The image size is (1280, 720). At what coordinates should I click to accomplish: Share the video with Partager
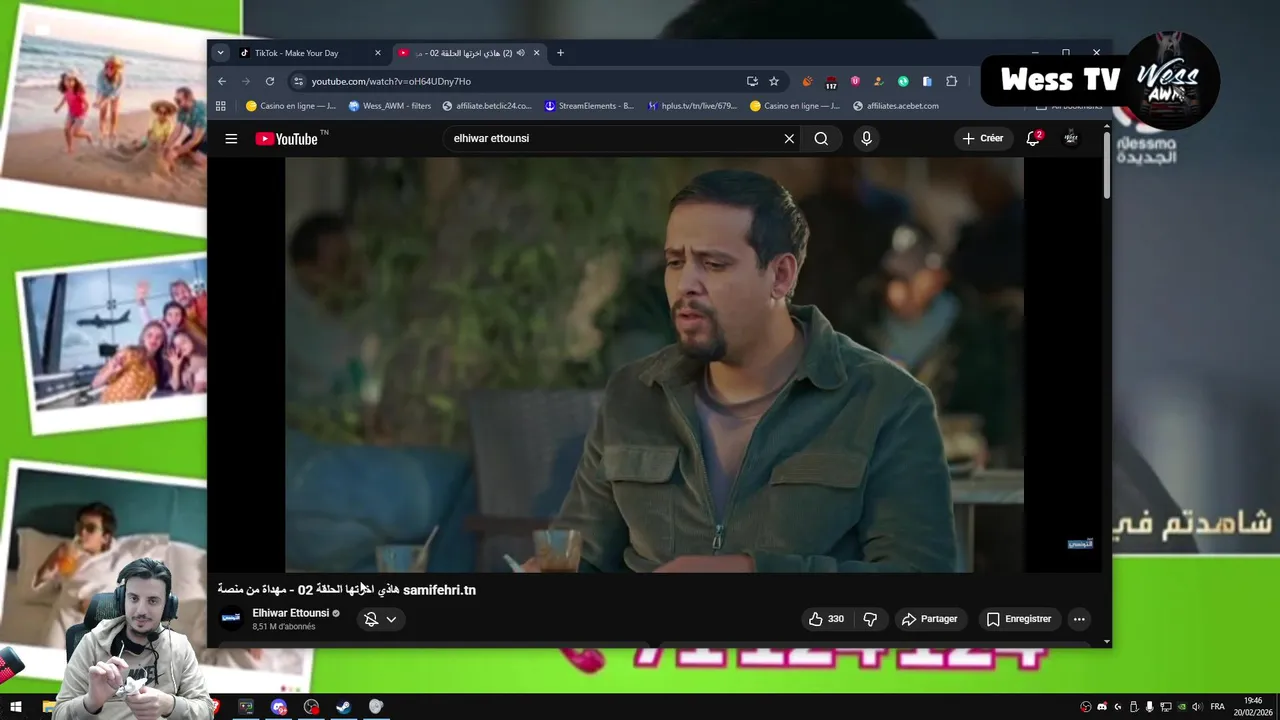click(x=930, y=619)
